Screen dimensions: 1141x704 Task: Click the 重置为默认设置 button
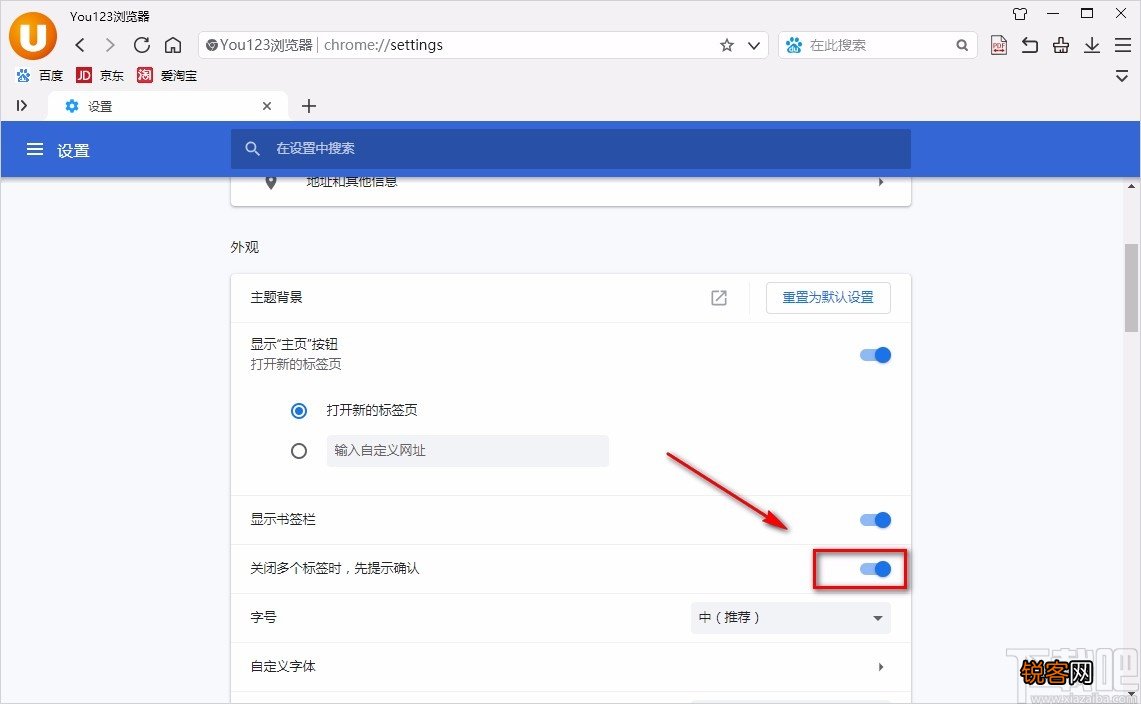[x=828, y=297]
